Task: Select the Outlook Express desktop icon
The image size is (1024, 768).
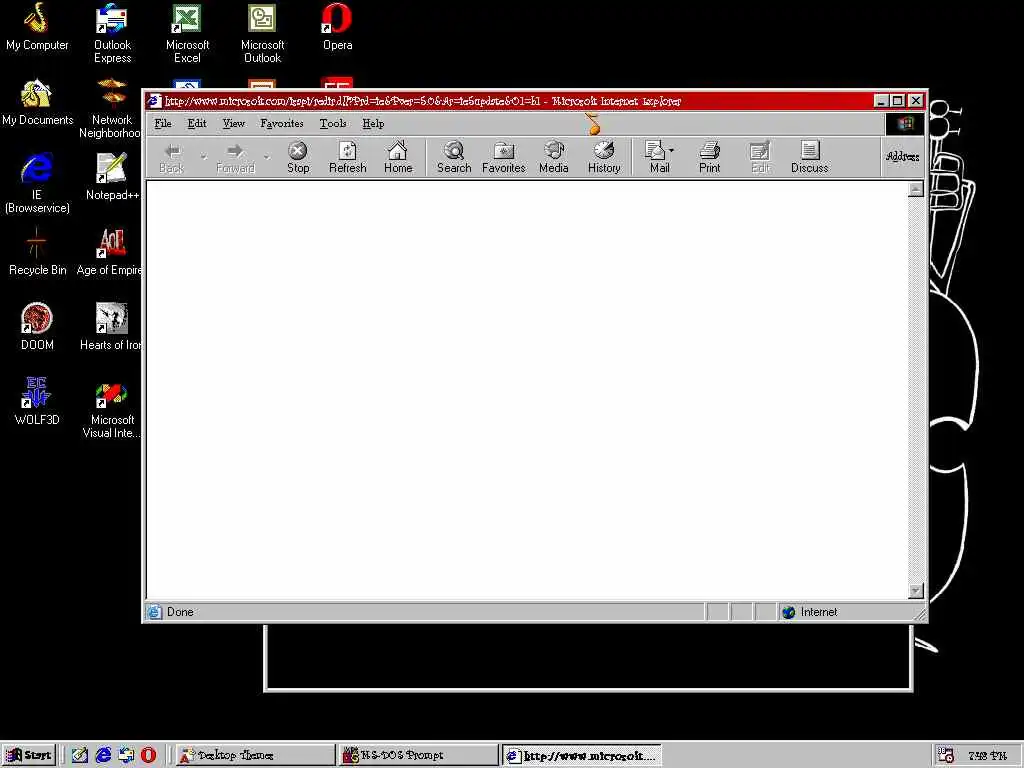Action: (x=112, y=33)
